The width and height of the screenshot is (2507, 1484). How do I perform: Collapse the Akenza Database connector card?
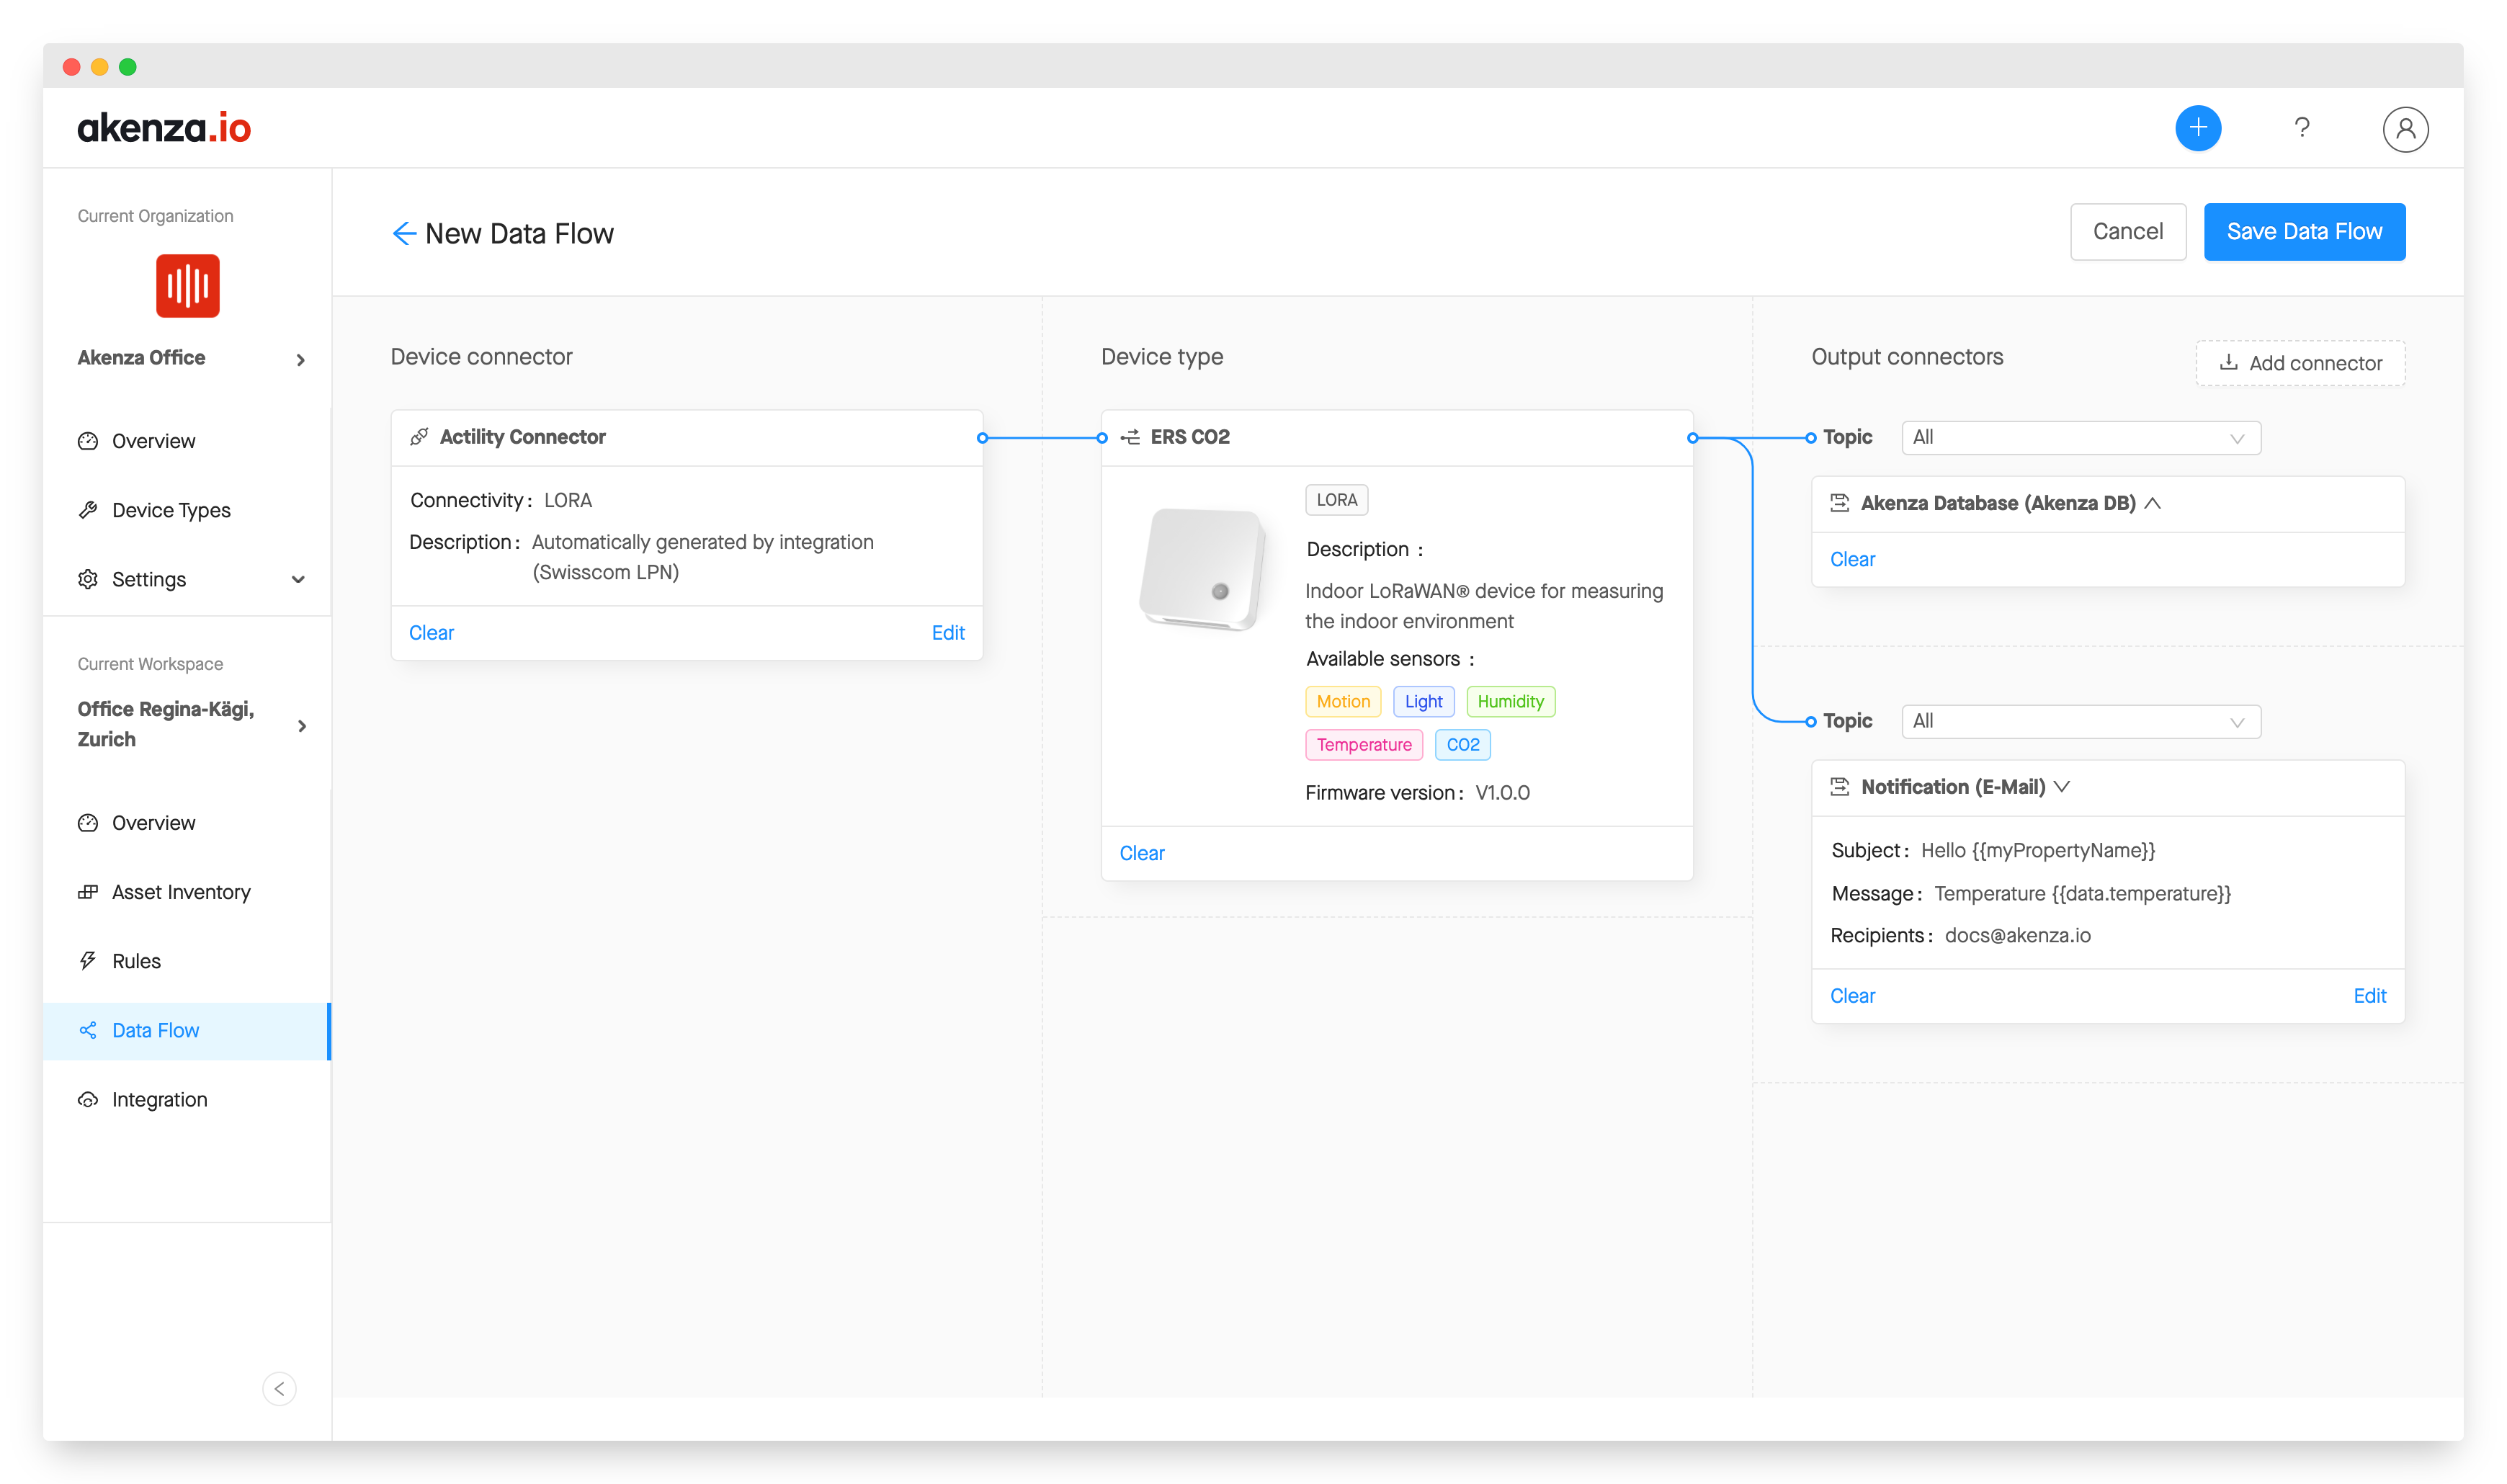pos(2153,504)
